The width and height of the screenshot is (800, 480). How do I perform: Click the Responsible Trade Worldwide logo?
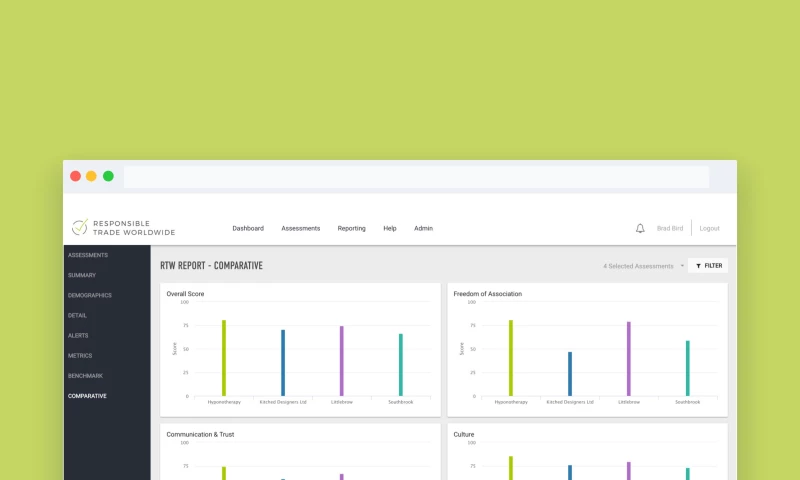(123, 228)
